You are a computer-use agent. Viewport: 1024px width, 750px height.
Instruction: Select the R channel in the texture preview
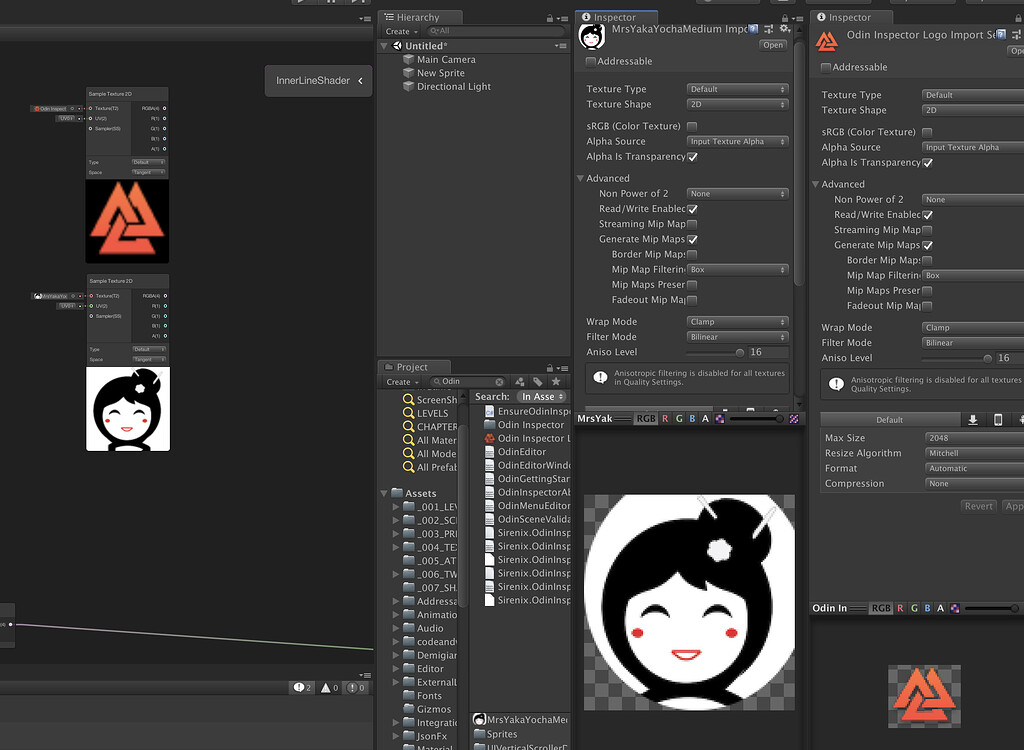coord(665,417)
